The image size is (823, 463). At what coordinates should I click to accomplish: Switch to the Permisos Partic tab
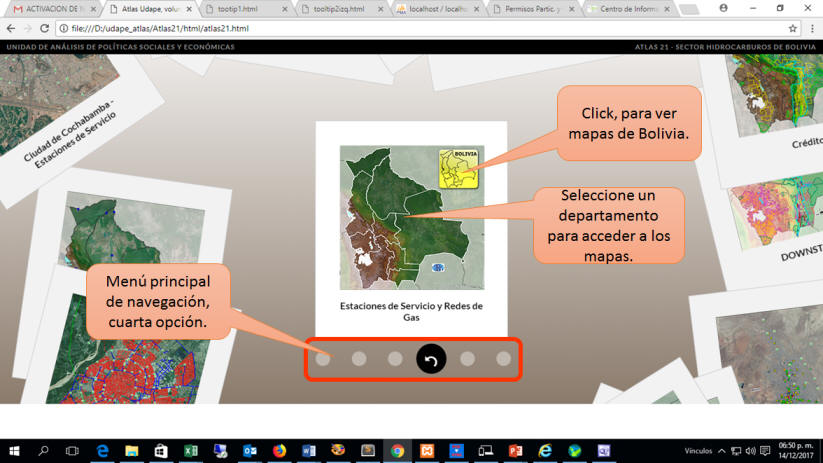pyautogui.click(x=534, y=9)
